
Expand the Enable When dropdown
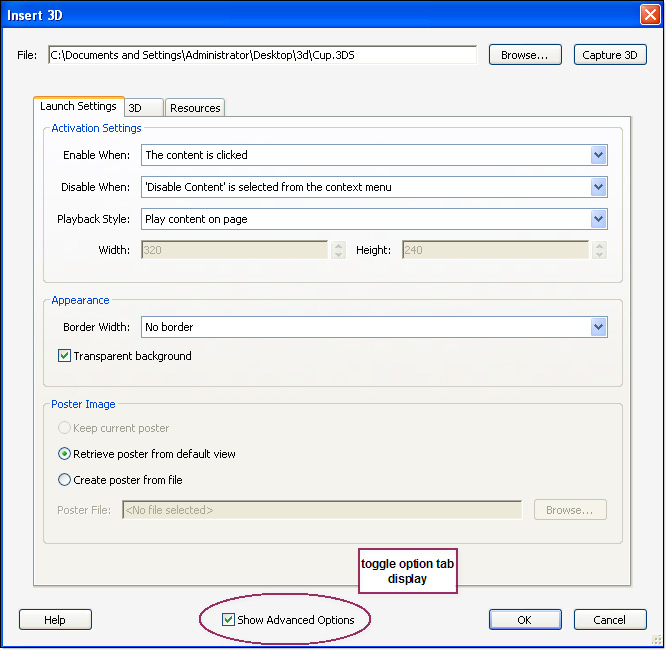coord(598,155)
